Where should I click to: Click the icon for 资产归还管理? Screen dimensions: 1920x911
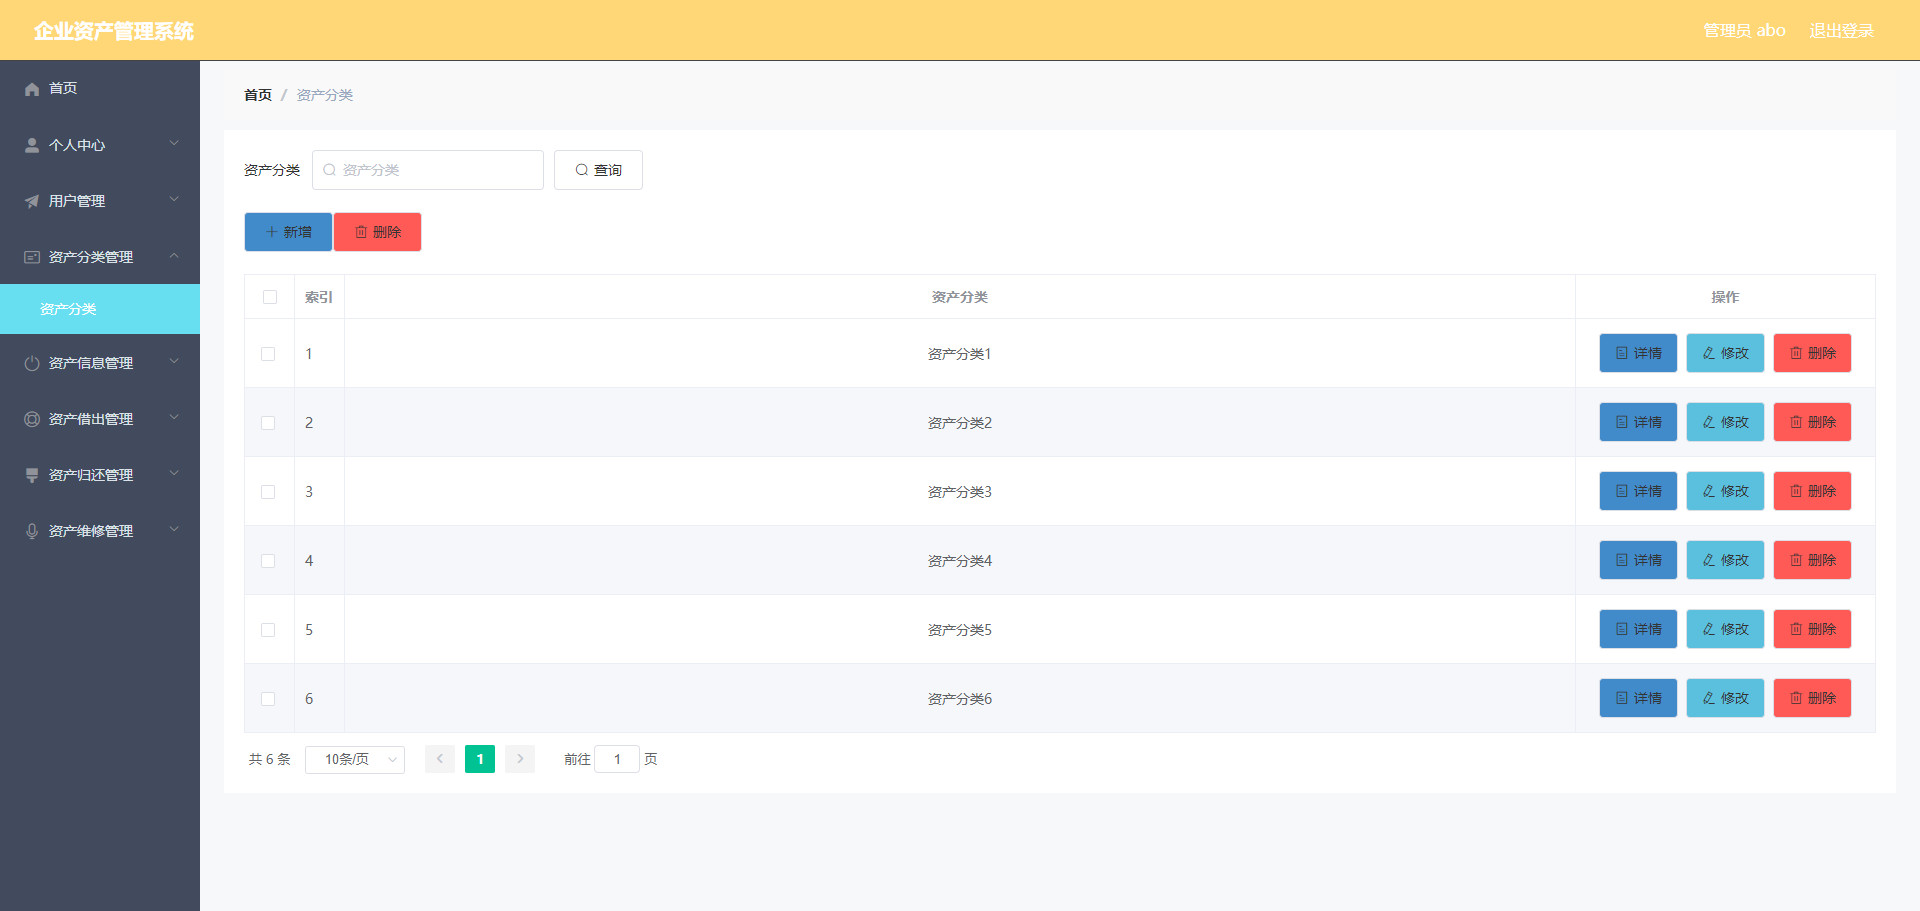[x=32, y=475]
